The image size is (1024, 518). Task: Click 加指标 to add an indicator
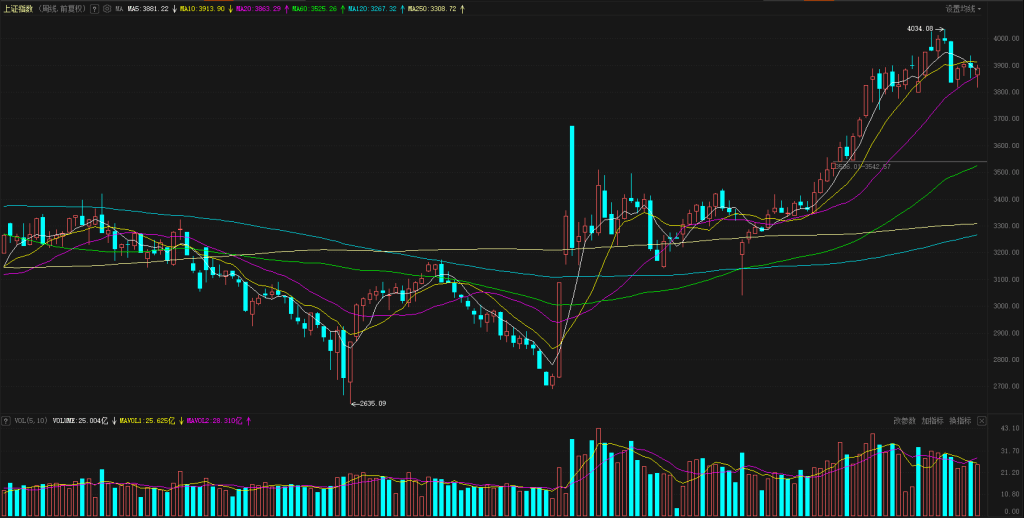(x=932, y=421)
